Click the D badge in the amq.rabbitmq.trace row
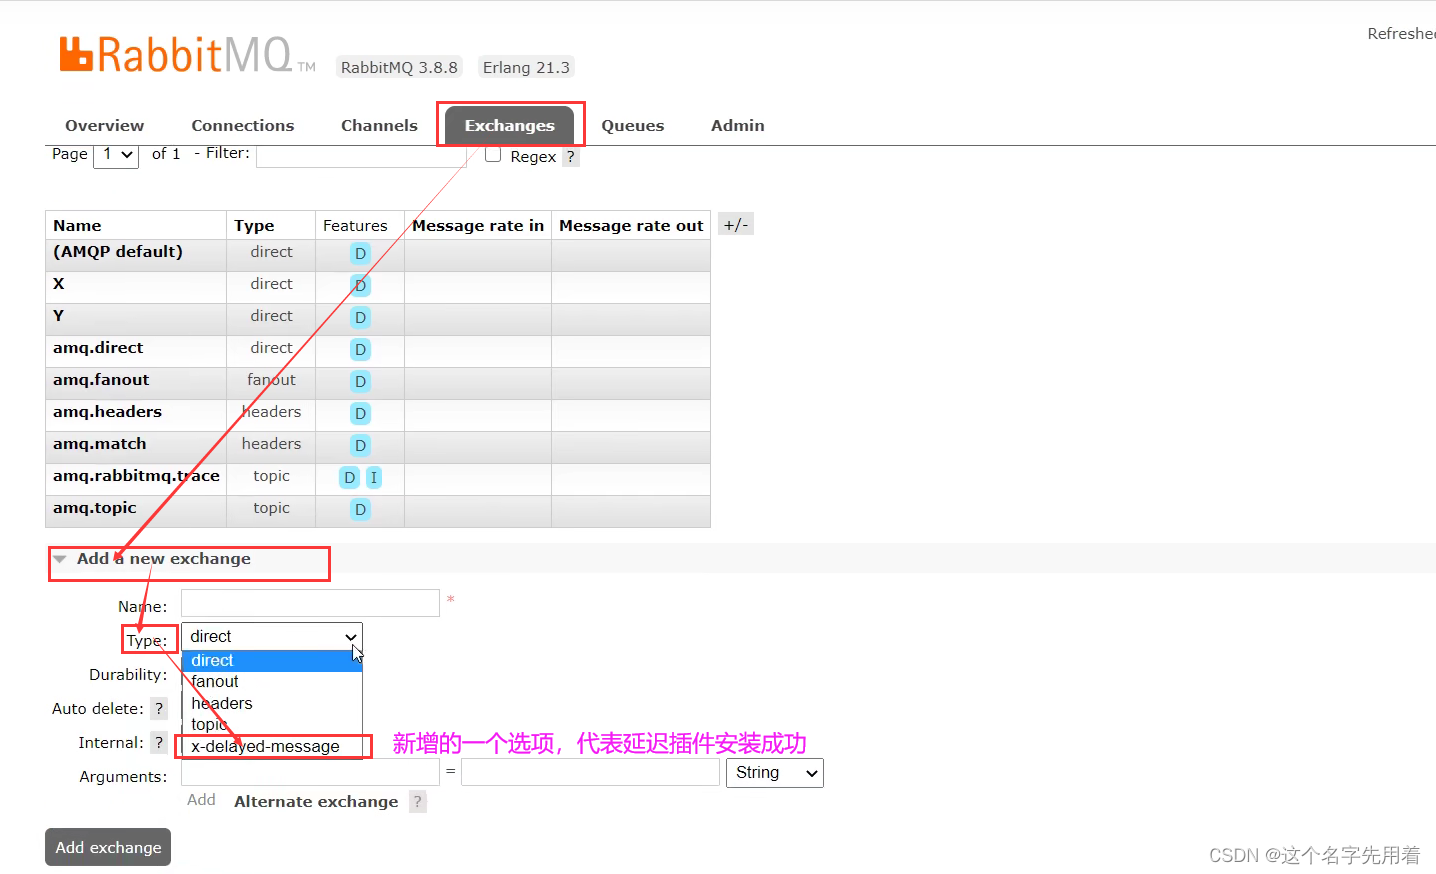The width and height of the screenshot is (1436, 874). click(x=349, y=477)
